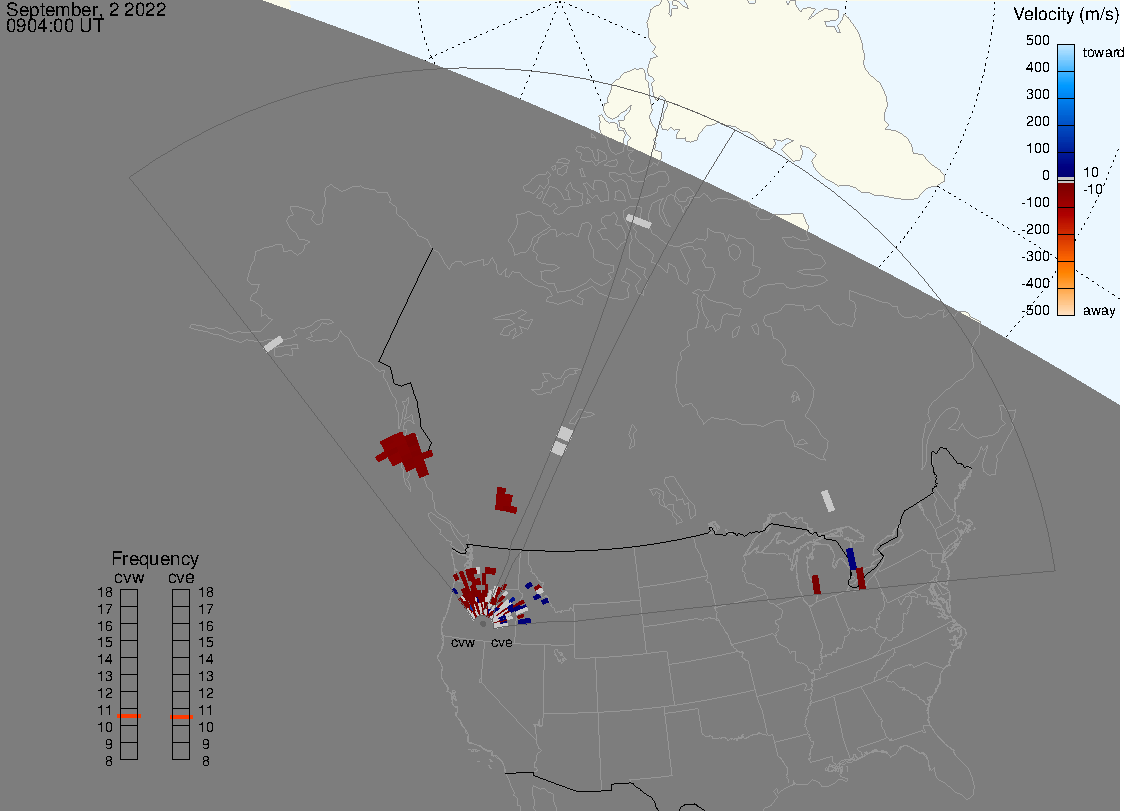Click the large dark red scatter patch near Alaska panhandle
The image size is (1124, 811).
coord(404,453)
